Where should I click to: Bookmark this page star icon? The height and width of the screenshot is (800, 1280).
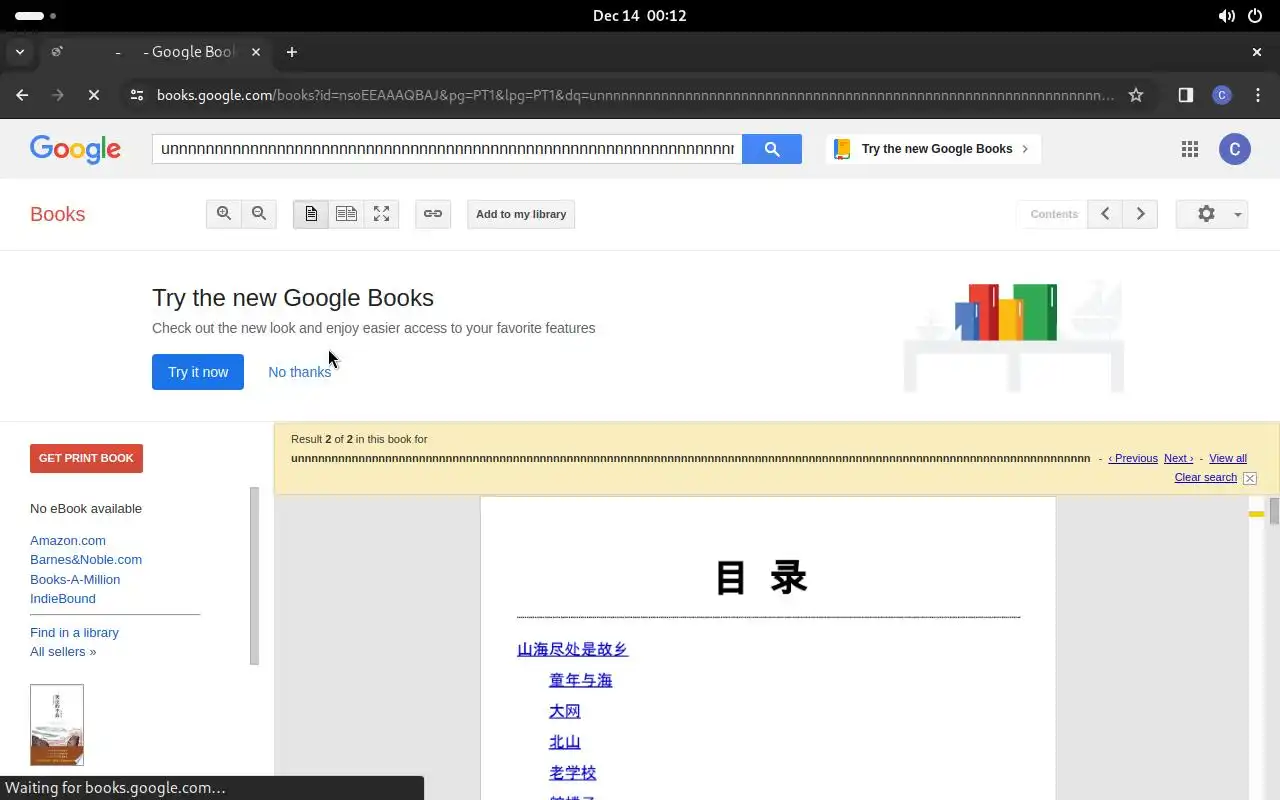(1136, 95)
